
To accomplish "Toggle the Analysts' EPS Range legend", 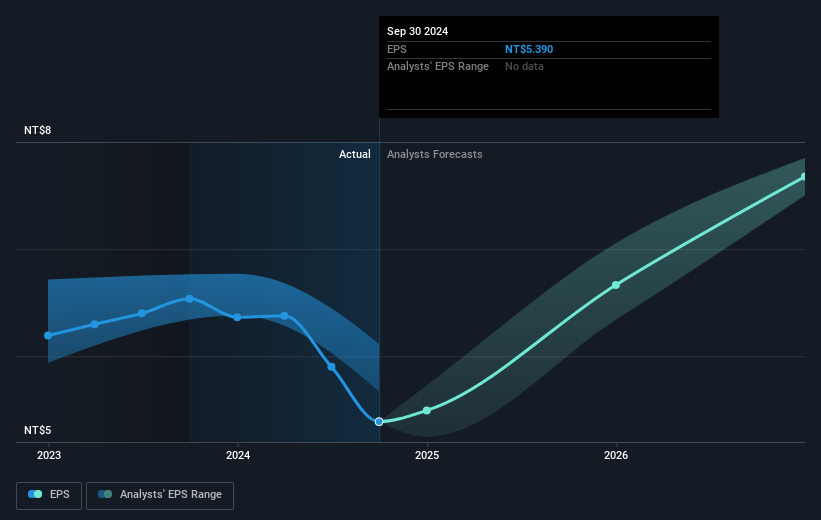I will point(160,495).
